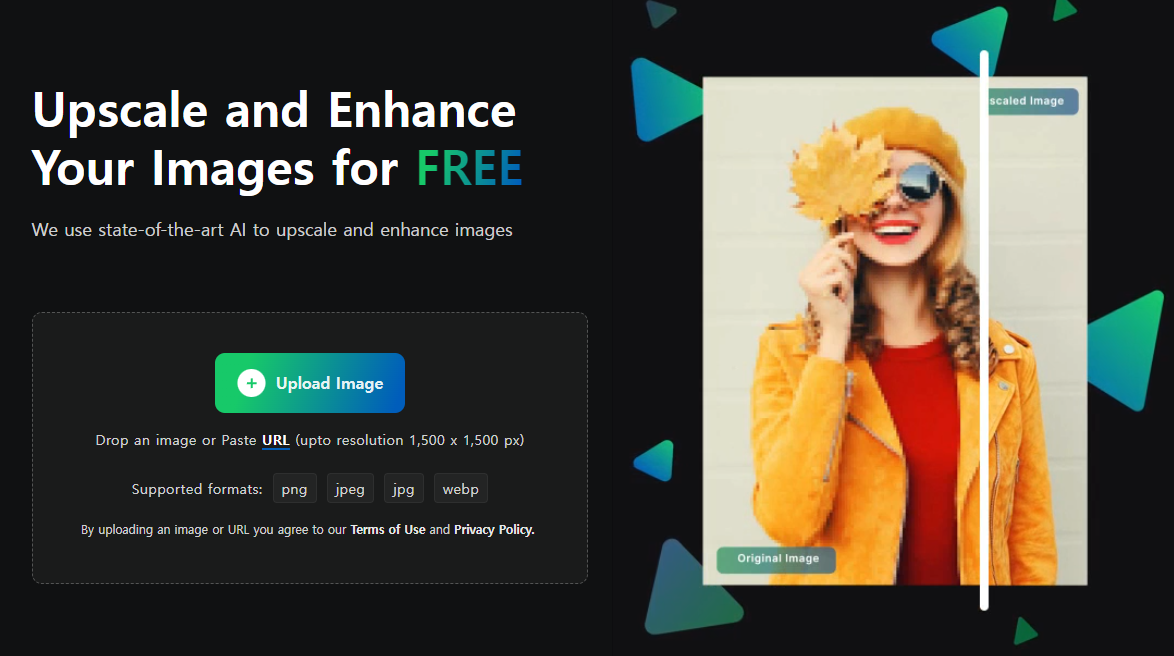Select the webp format tag

point(460,489)
